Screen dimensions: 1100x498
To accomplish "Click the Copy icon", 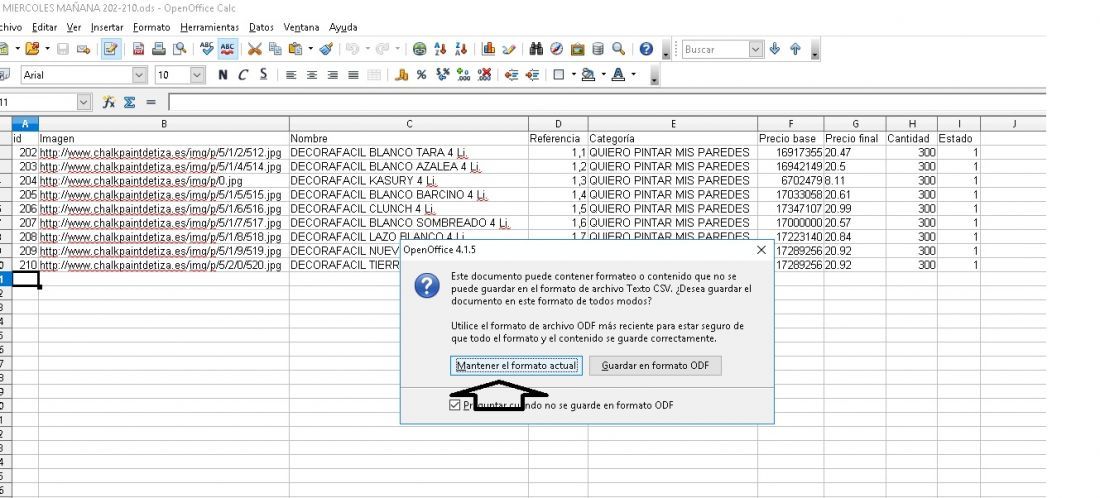I will [275, 49].
